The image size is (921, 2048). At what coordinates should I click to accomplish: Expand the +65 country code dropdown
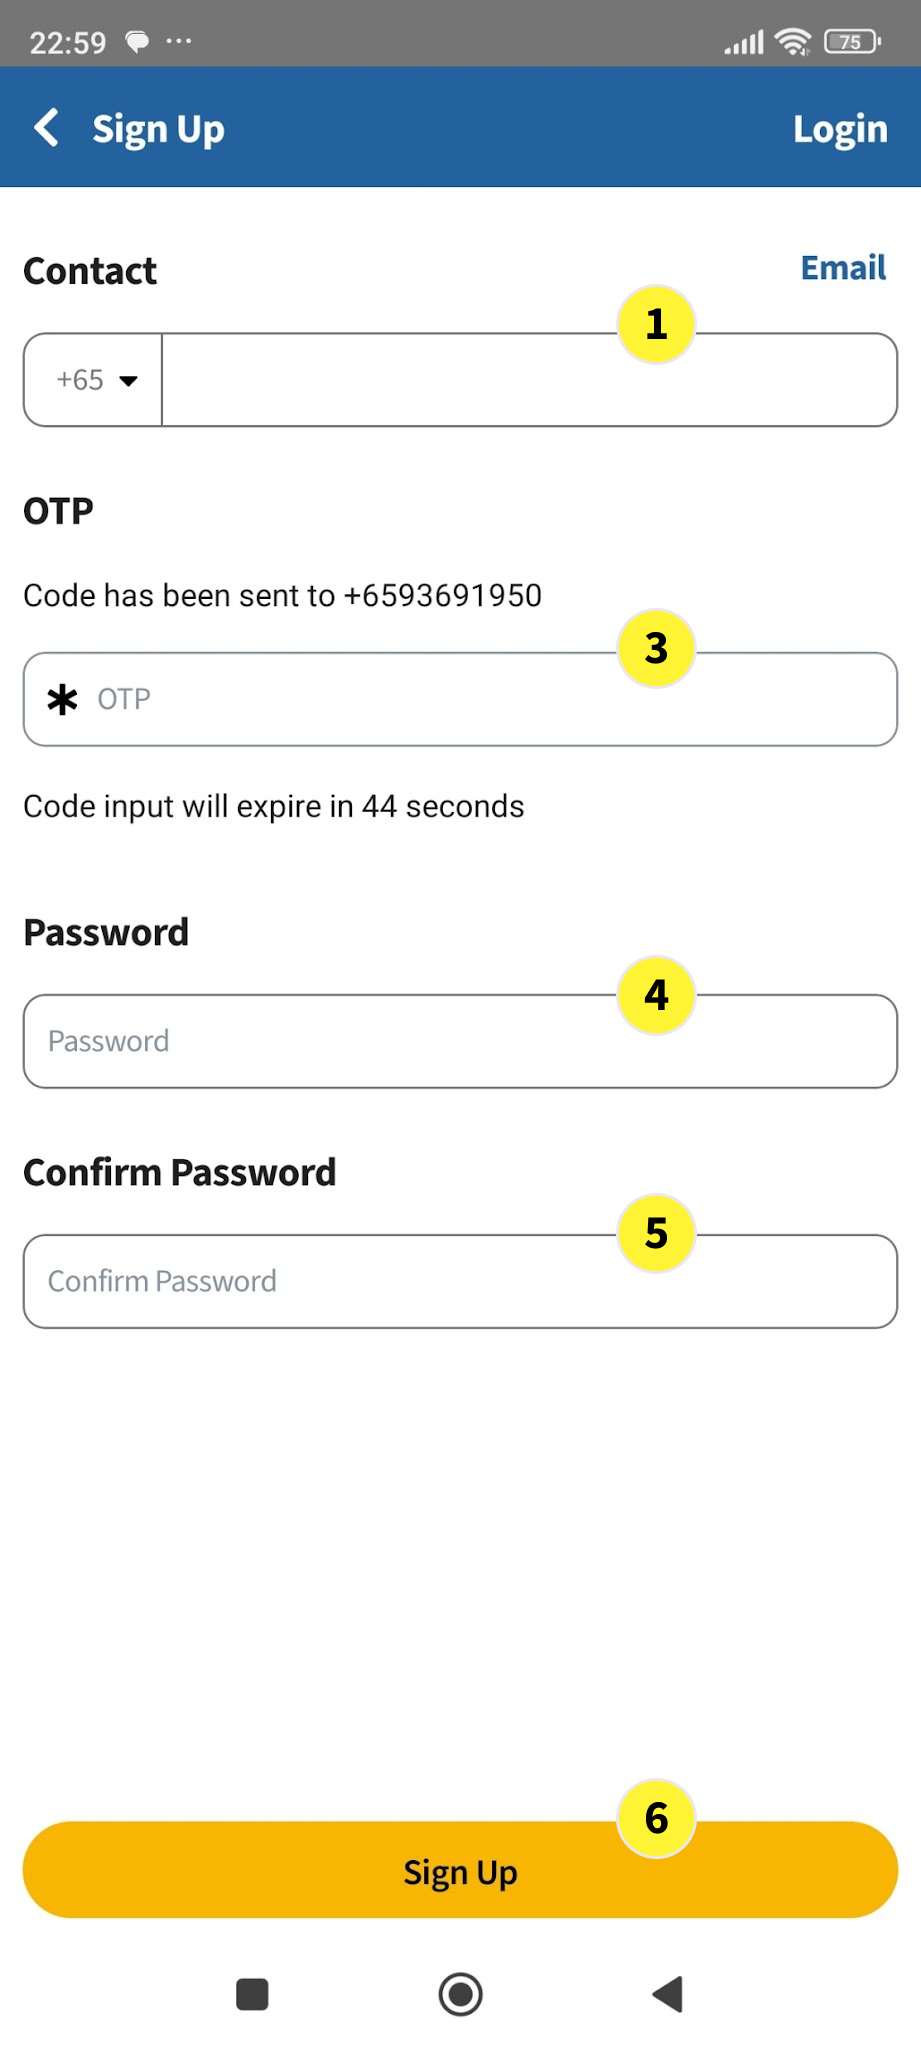click(x=95, y=380)
